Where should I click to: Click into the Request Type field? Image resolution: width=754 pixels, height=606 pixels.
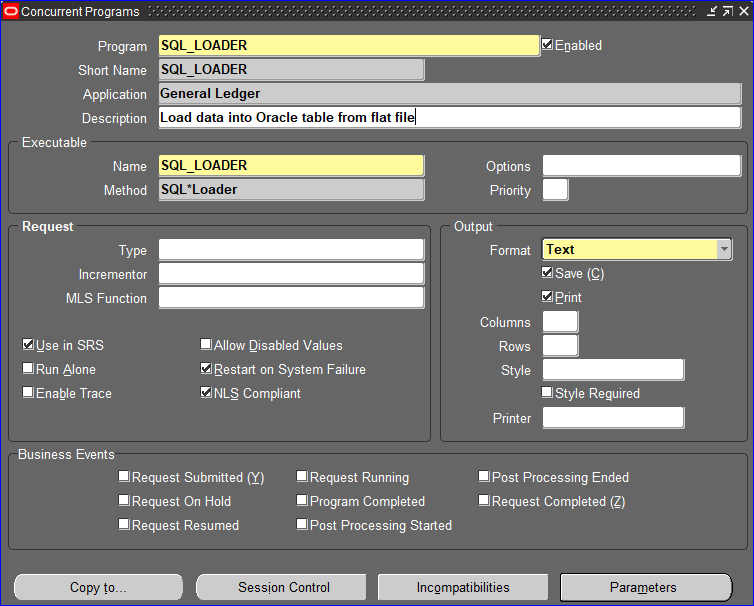[291, 250]
